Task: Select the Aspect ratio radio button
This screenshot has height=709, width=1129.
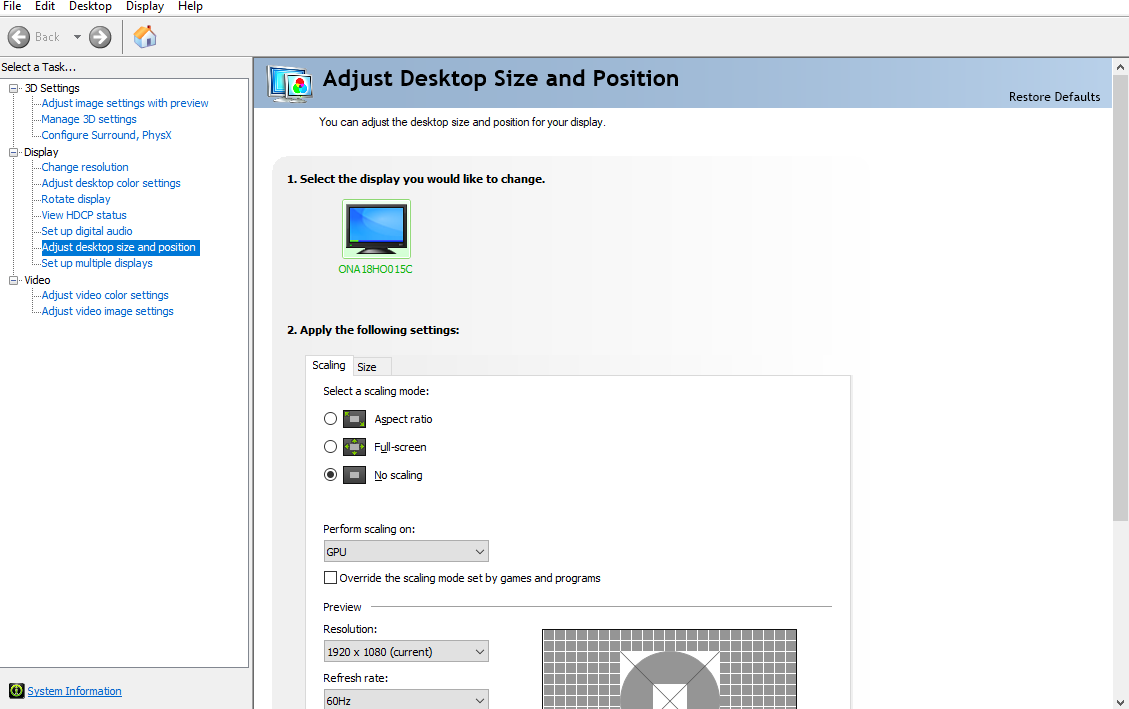Action: point(331,419)
